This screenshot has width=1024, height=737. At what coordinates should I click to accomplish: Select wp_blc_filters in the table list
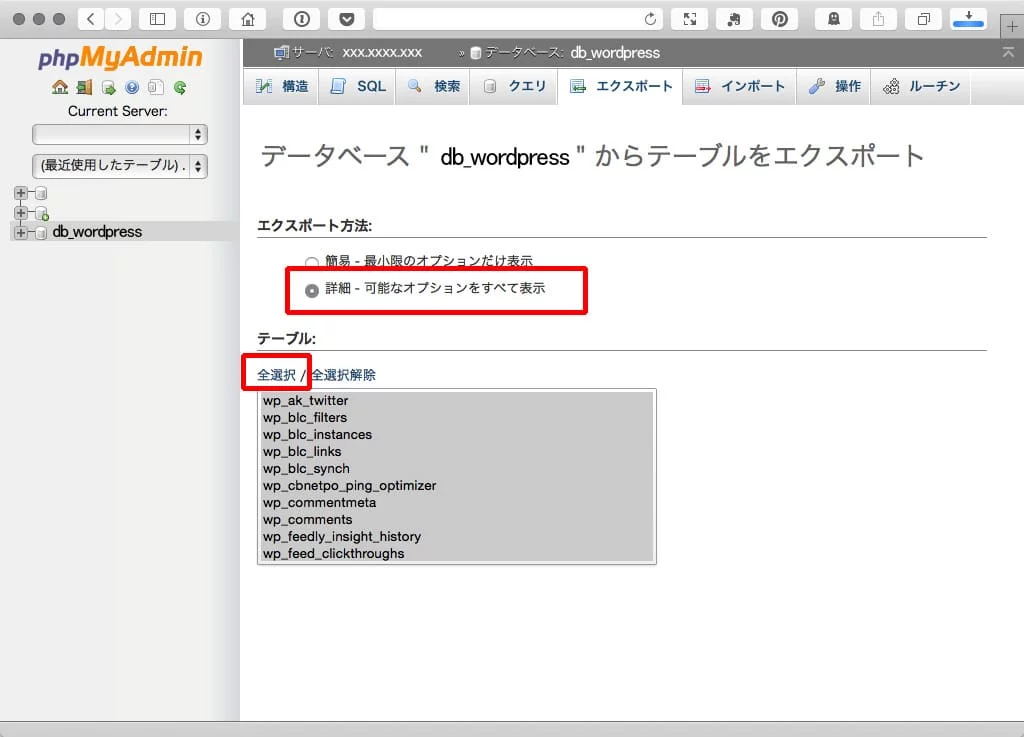coord(456,417)
